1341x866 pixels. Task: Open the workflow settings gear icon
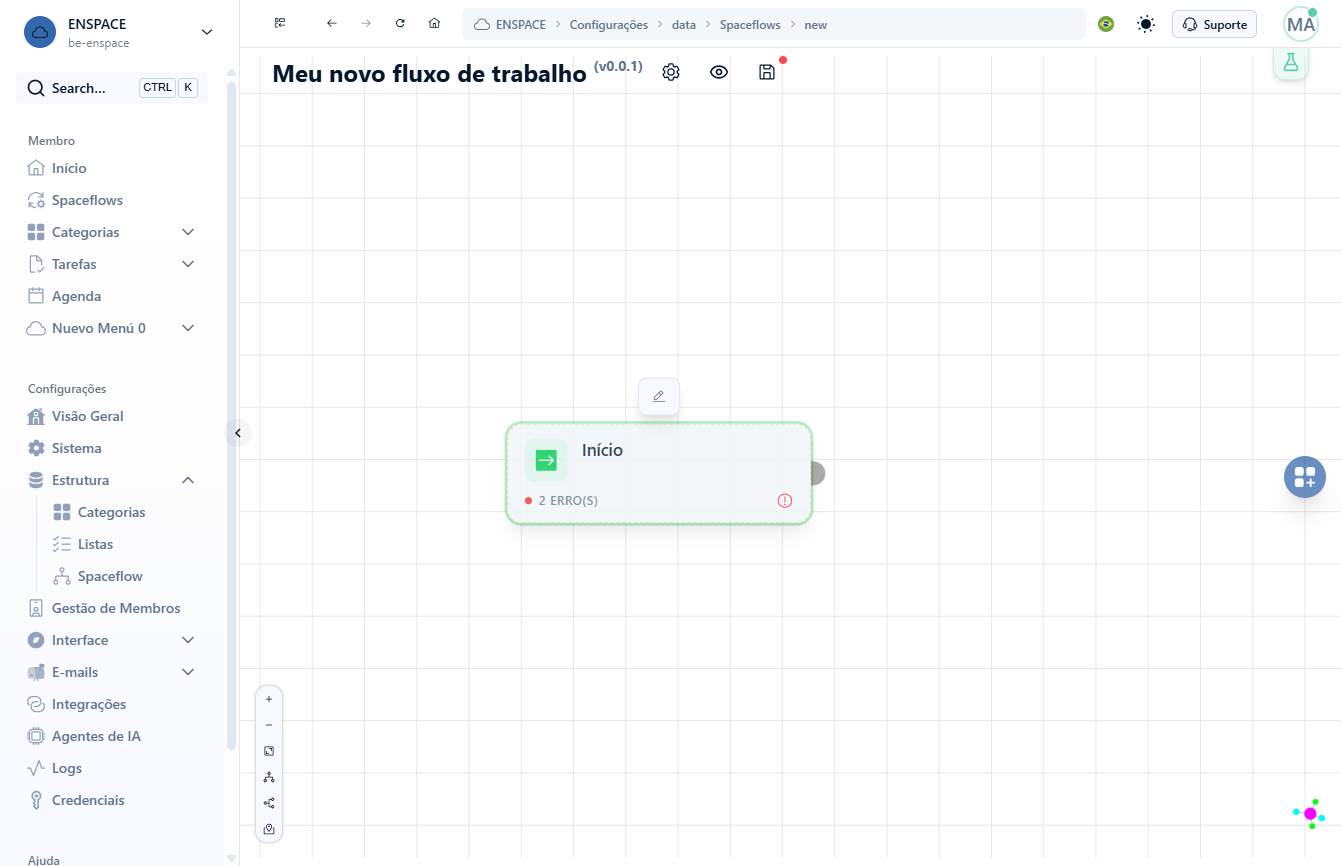tap(671, 72)
